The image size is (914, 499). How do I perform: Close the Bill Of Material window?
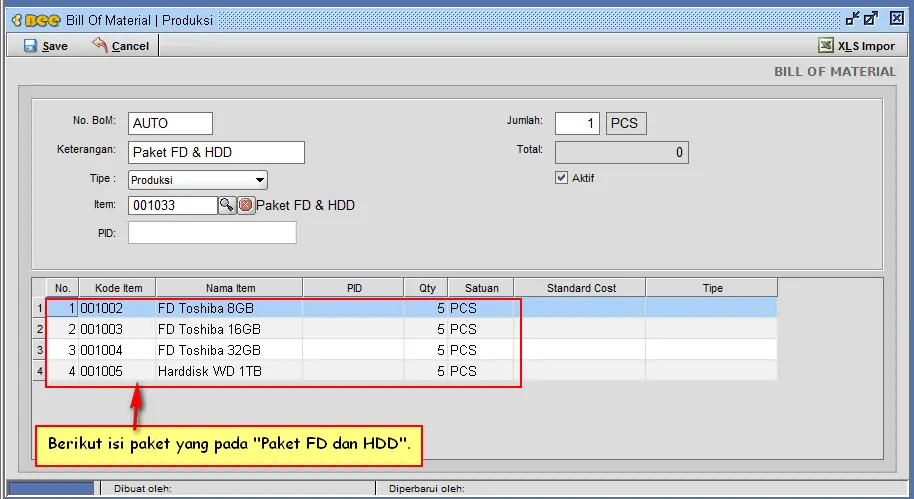click(897, 19)
